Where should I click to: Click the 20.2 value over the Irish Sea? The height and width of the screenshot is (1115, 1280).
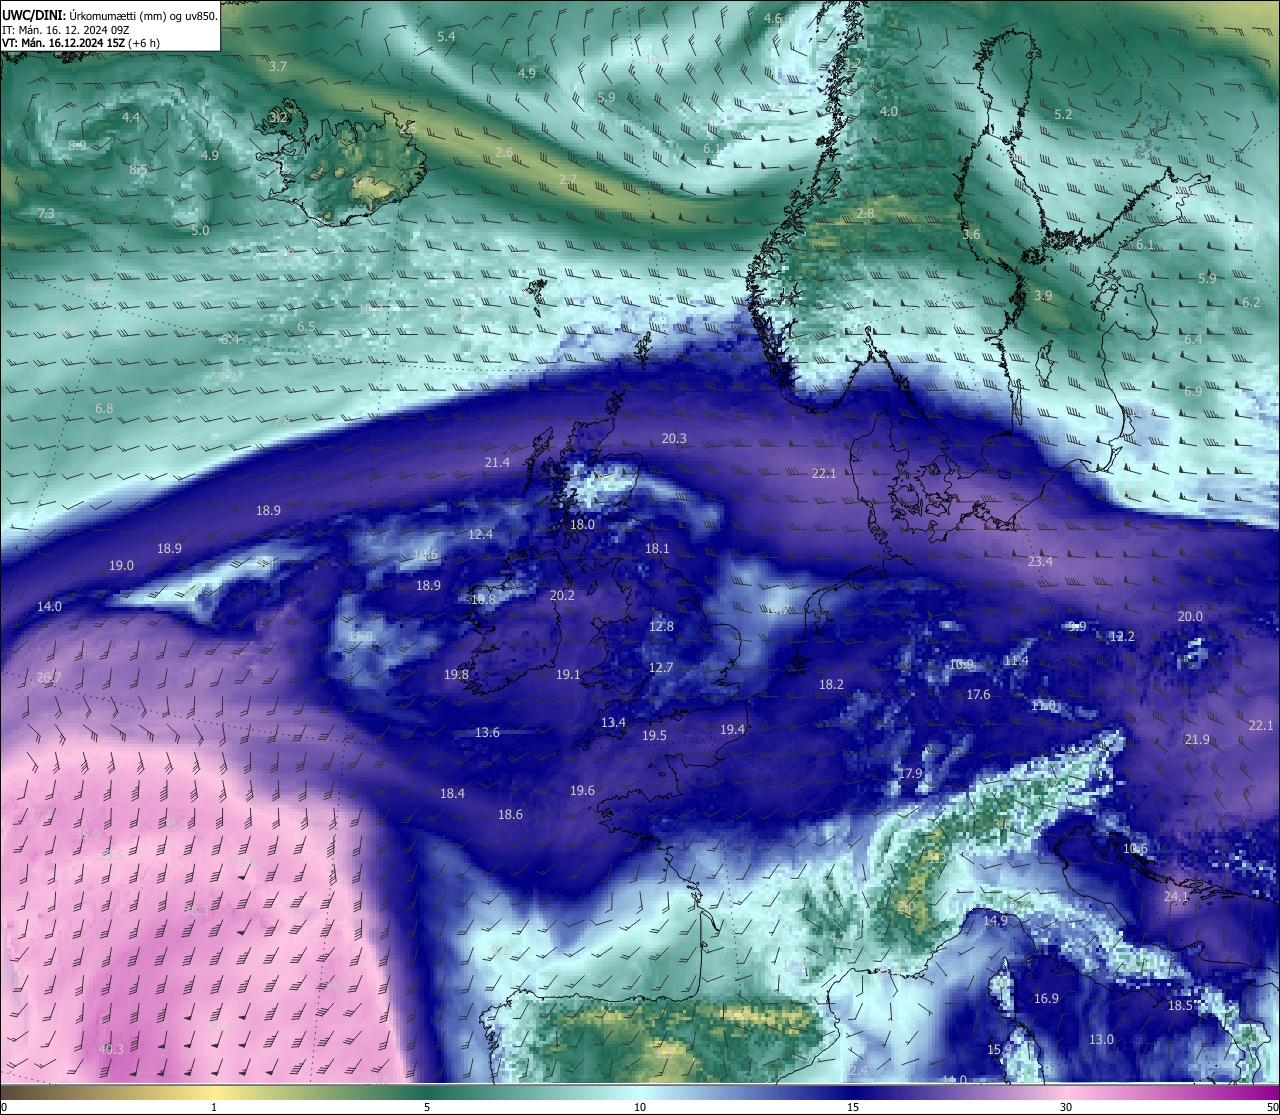coord(562,595)
